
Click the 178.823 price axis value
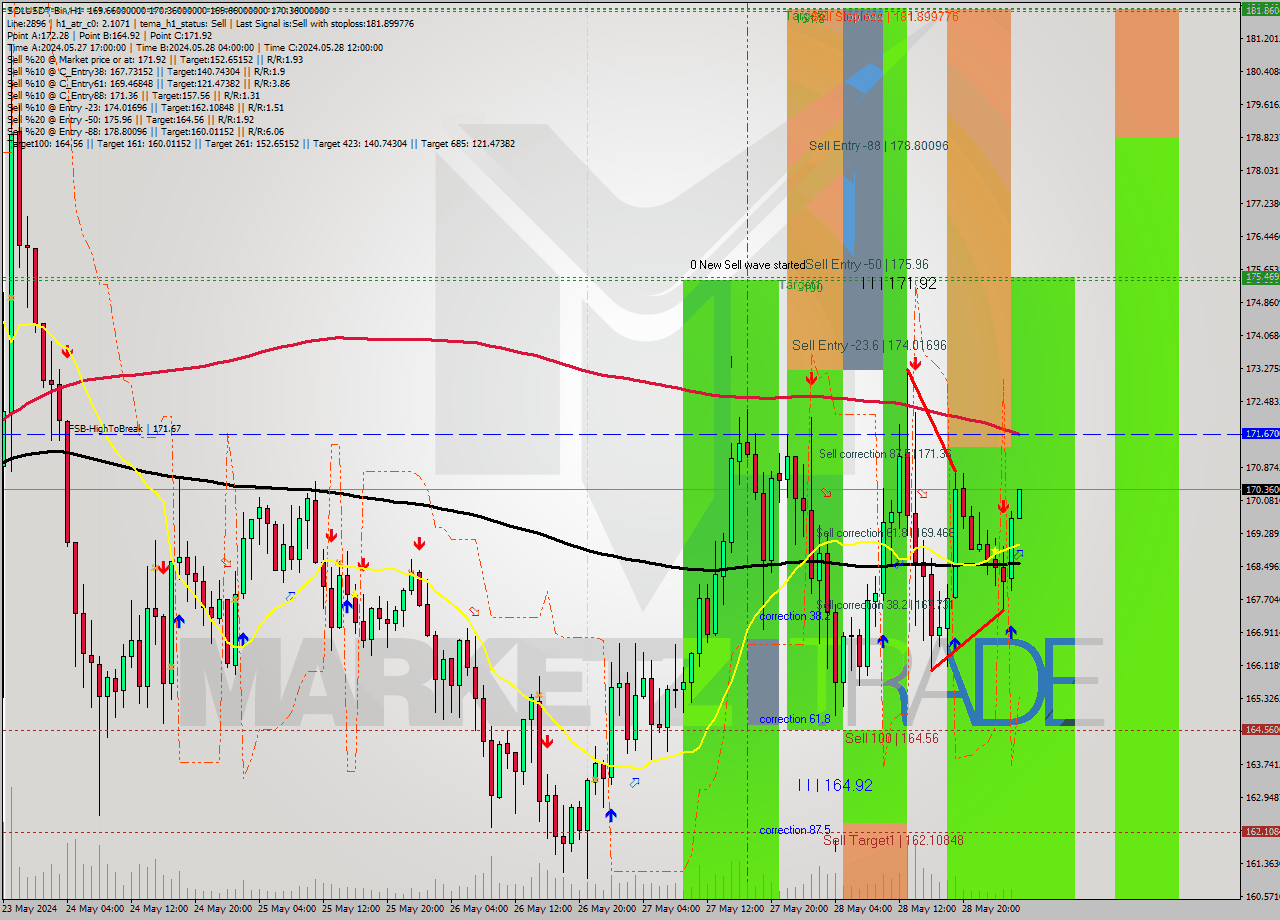1261,137
